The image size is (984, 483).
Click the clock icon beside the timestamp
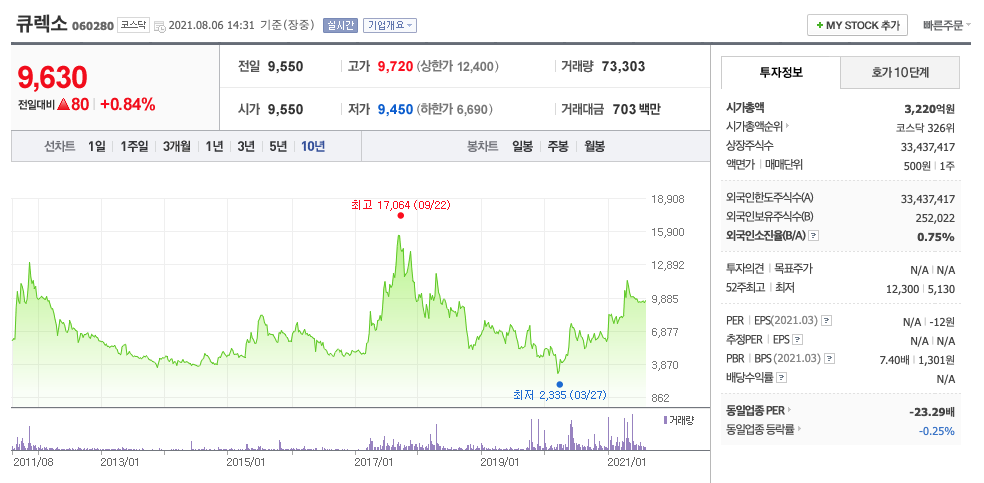tap(159, 26)
